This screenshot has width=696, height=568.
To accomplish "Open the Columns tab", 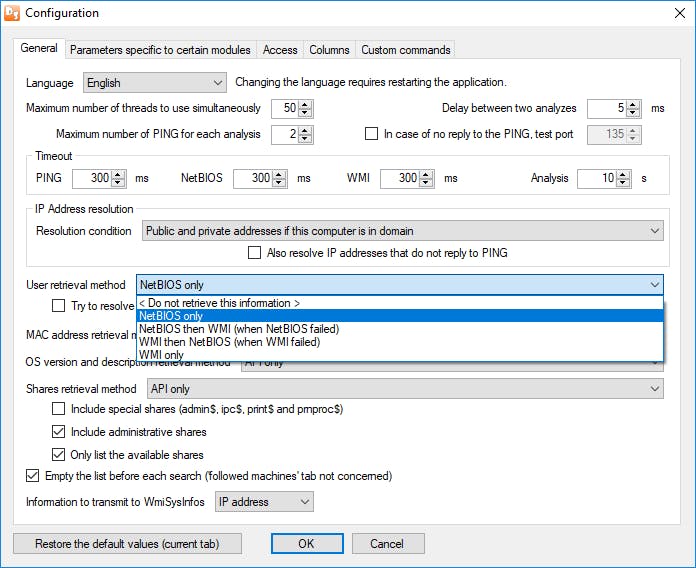I will (329, 50).
